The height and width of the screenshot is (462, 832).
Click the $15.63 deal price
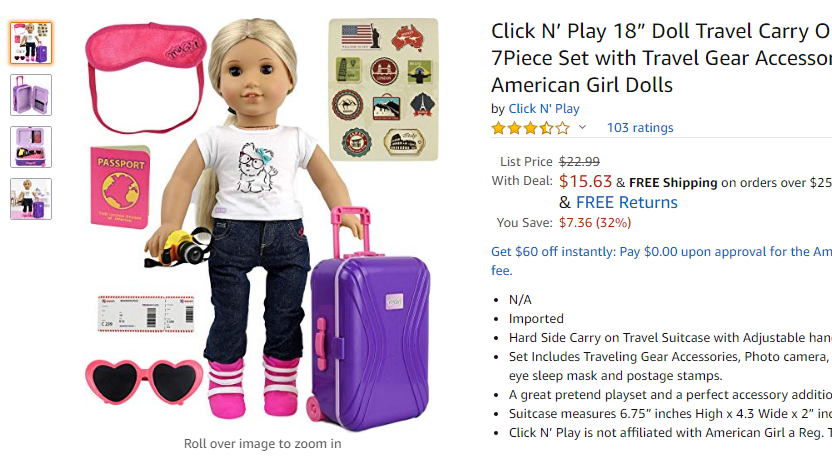tap(585, 181)
